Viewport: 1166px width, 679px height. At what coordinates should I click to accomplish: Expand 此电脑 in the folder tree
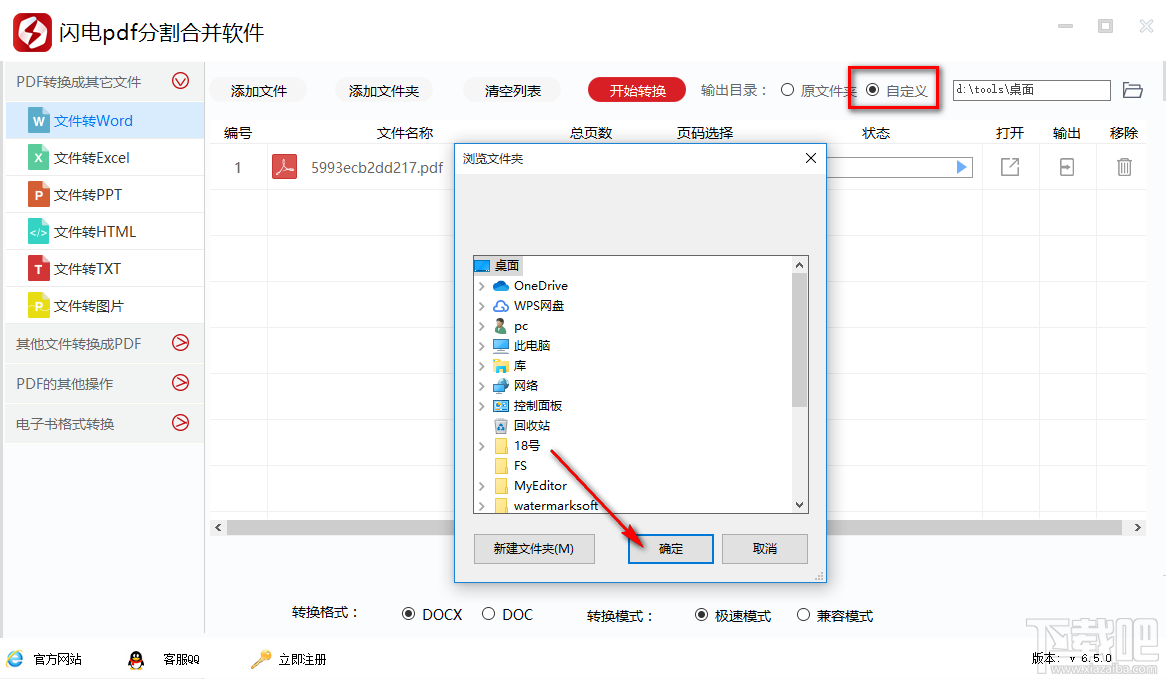(481, 345)
